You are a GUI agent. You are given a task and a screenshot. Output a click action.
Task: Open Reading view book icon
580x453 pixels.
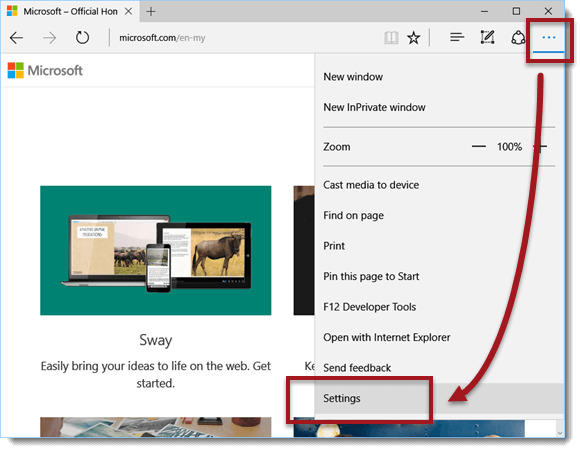(x=391, y=38)
